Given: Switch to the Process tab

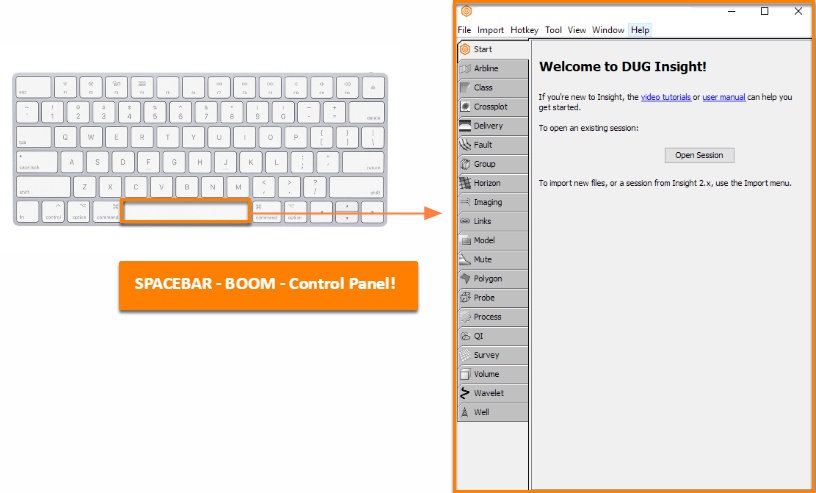Looking at the screenshot, I should (493, 317).
